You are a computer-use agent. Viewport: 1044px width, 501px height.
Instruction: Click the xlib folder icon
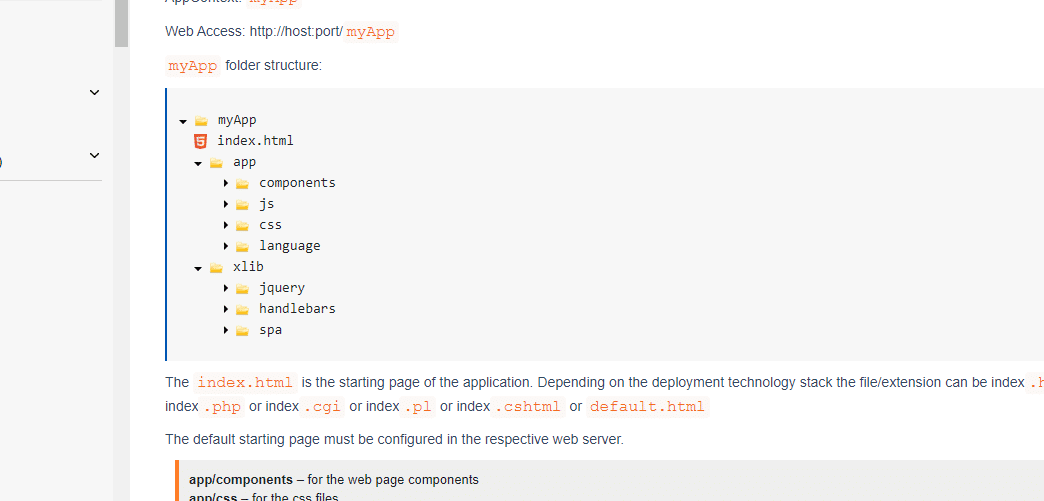[x=216, y=267]
